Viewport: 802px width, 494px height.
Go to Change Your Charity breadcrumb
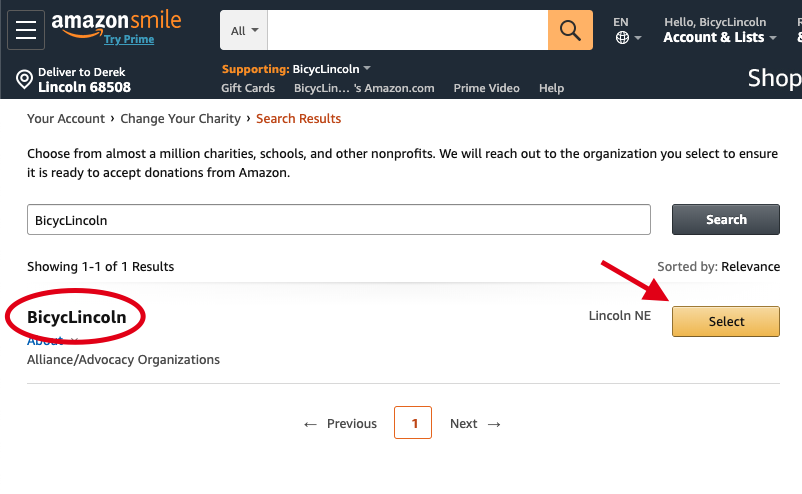coord(181,119)
